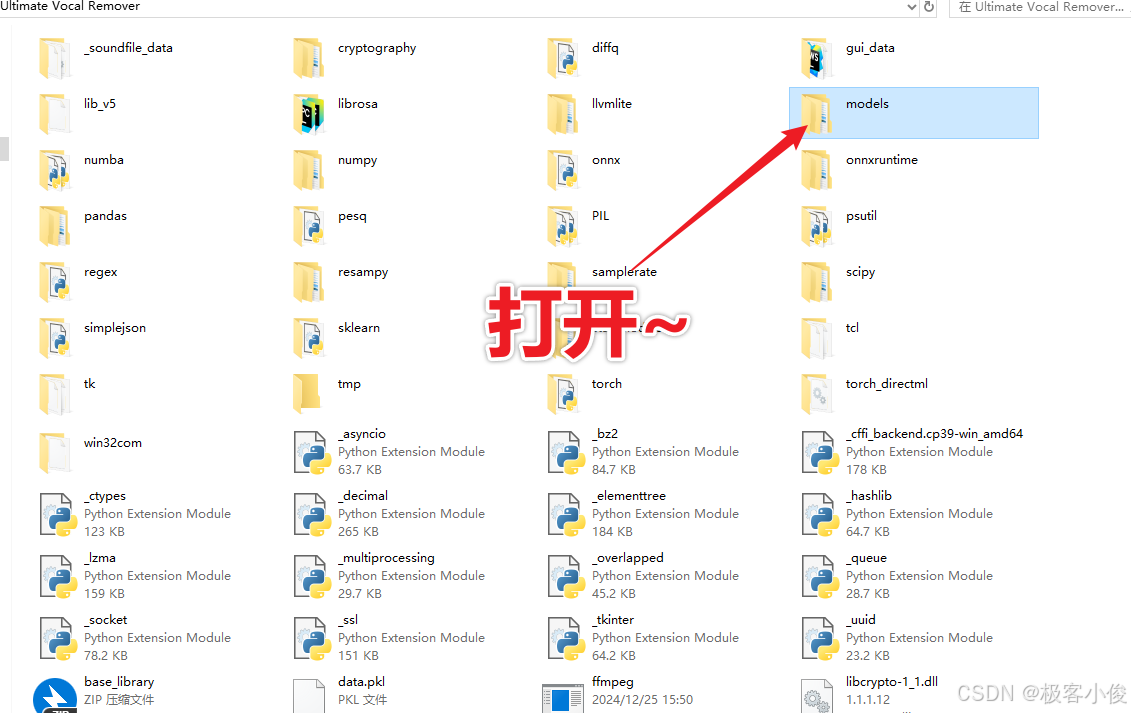Image resolution: width=1131 pixels, height=713 pixels.
Task: Click "PKL 文件" type under data.pkl
Action: 363,700
